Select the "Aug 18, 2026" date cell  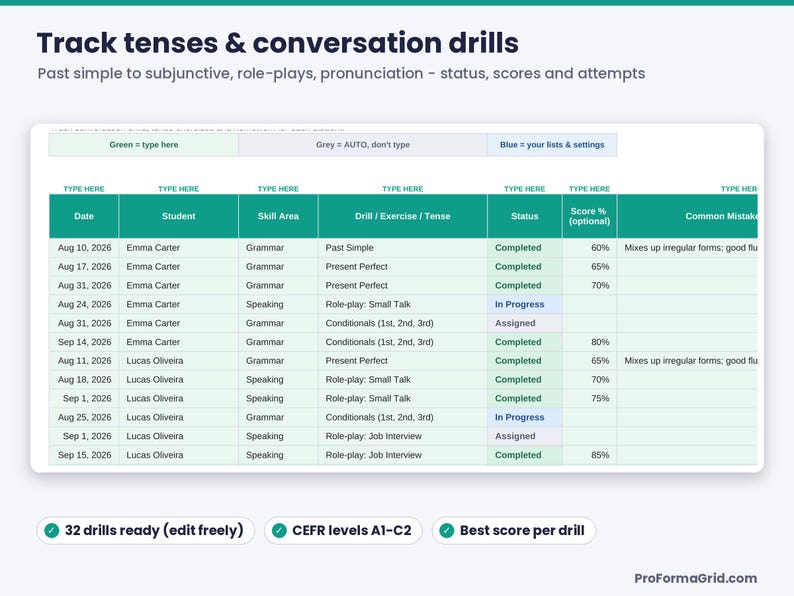point(84,379)
